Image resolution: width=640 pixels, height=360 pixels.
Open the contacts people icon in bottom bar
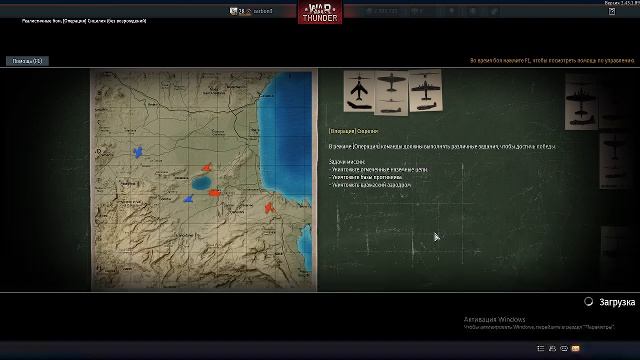point(552,348)
